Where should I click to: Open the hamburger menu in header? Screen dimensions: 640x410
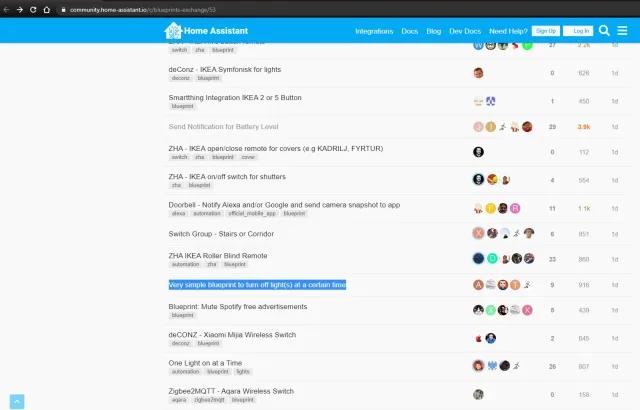click(x=622, y=31)
